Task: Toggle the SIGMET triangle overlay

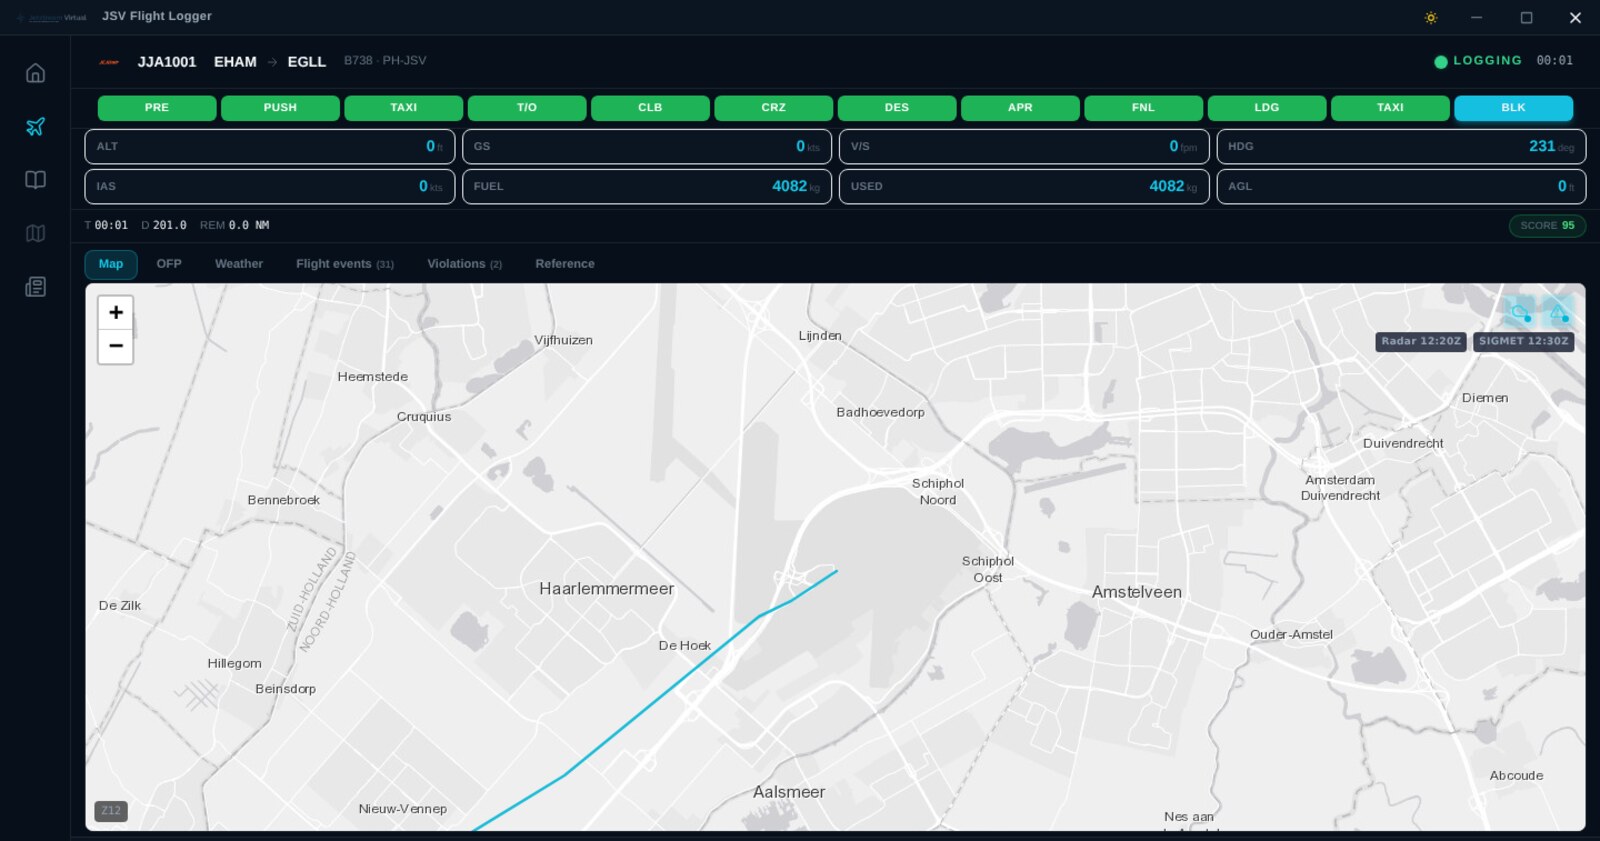Action: click(1558, 313)
